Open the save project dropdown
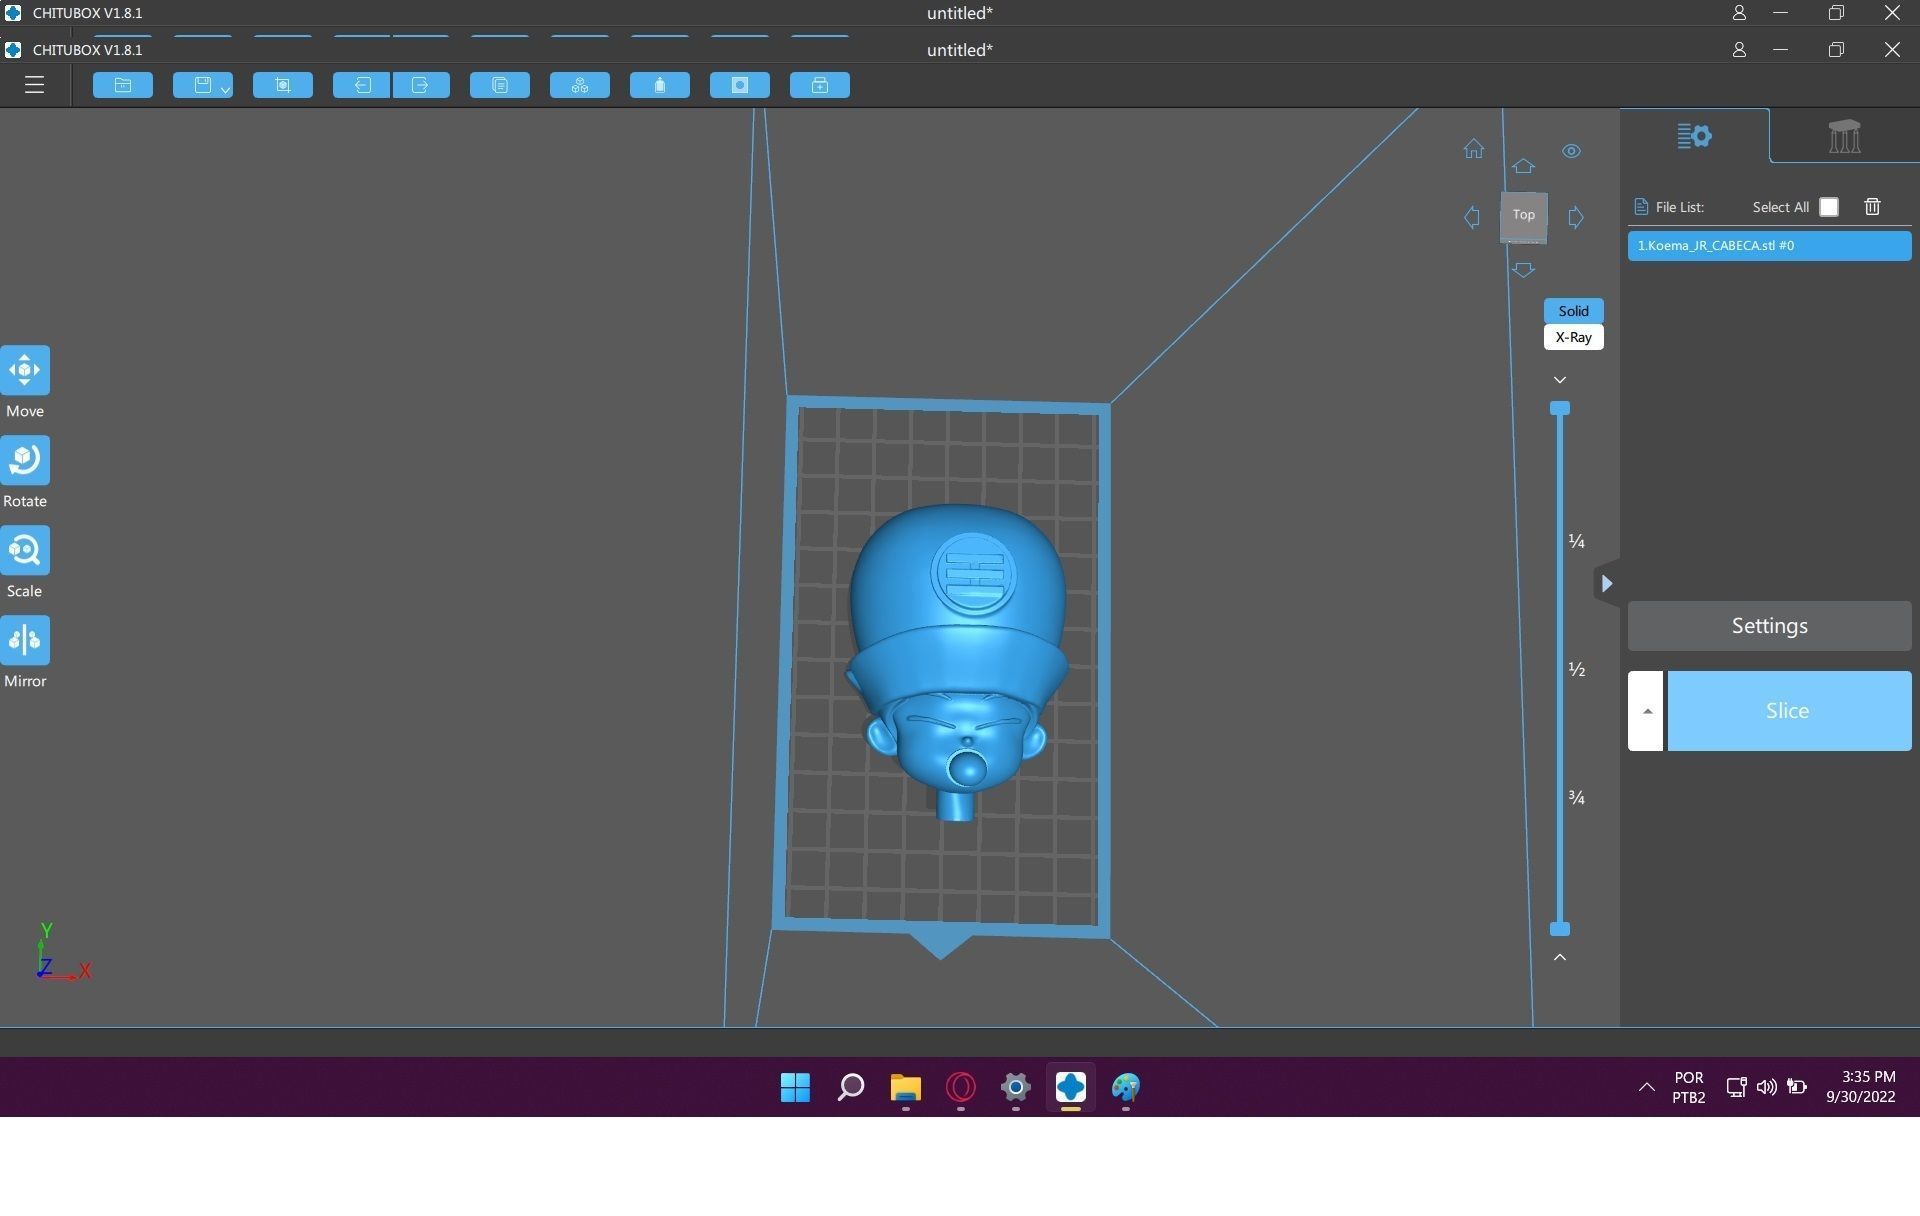The height and width of the screenshot is (1216, 1920). point(225,89)
